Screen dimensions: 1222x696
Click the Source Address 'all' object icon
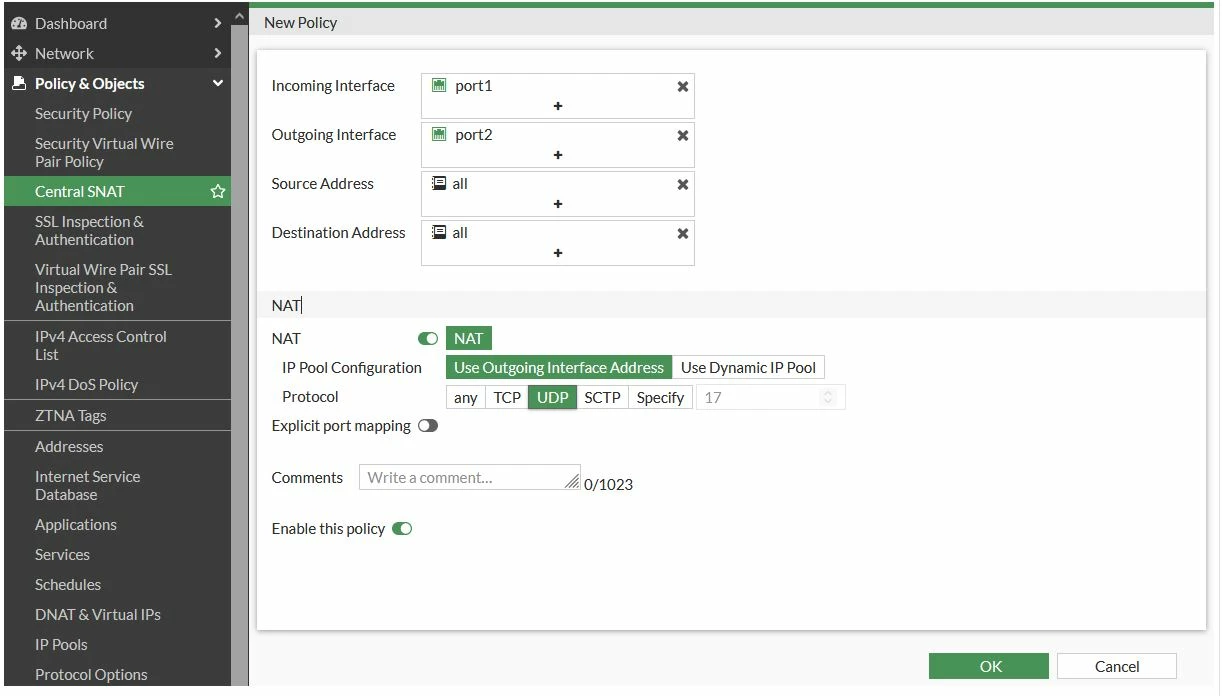coord(439,184)
